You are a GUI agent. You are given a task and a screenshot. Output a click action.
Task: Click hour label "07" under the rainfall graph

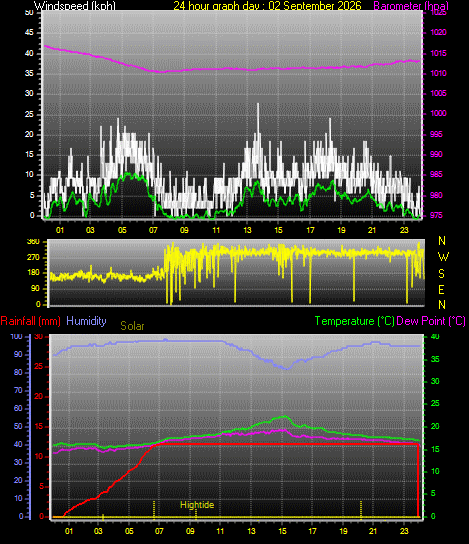[159, 531]
